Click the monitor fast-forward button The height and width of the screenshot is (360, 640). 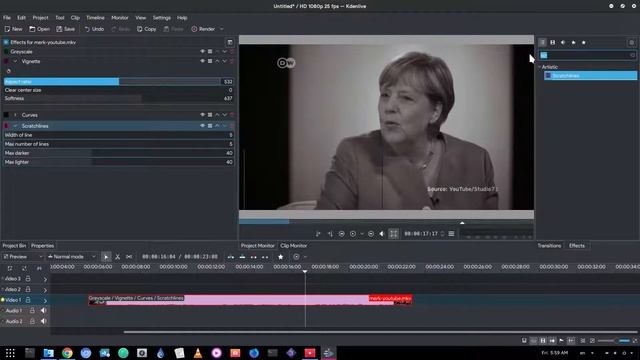coord(371,233)
